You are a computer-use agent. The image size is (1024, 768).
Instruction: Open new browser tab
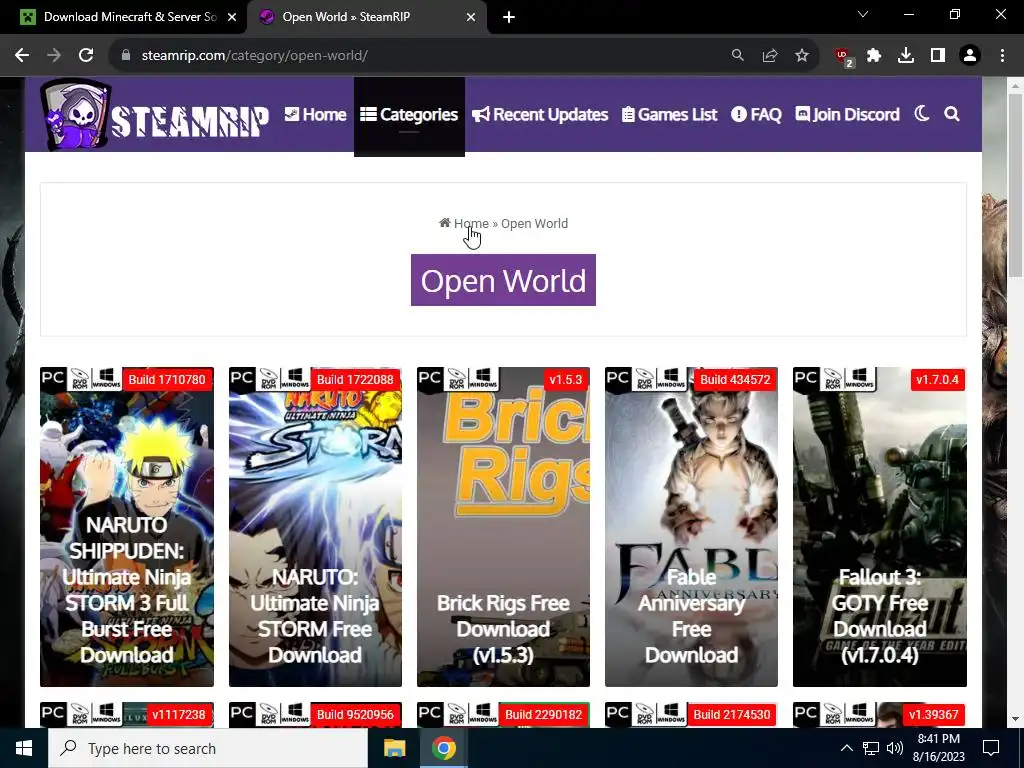tap(509, 17)
